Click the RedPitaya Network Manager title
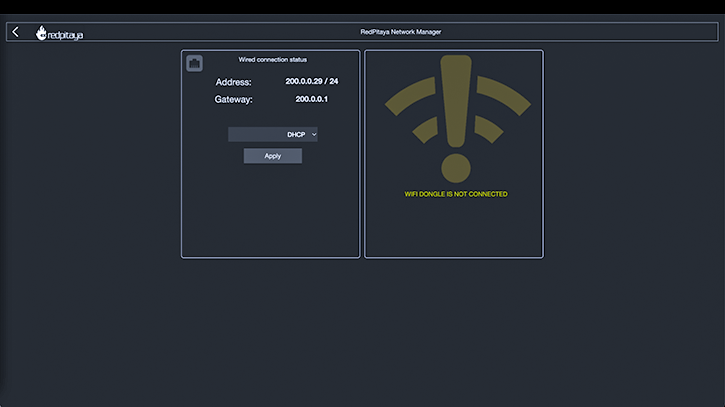Image resolution: width=725 pixels, height=407 pixels. tap(401, 32)
